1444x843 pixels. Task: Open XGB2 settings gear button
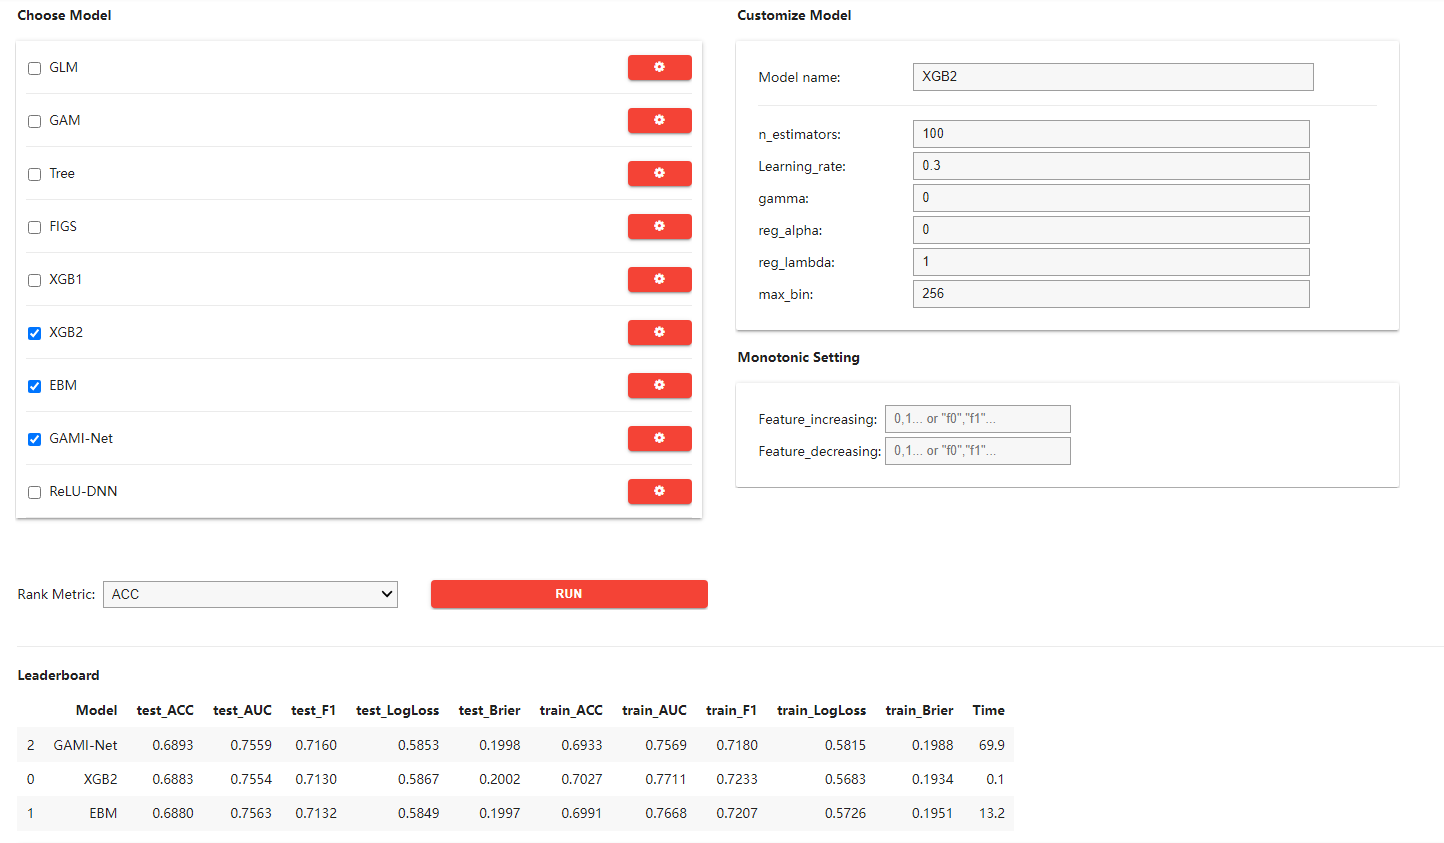point(659,332)
